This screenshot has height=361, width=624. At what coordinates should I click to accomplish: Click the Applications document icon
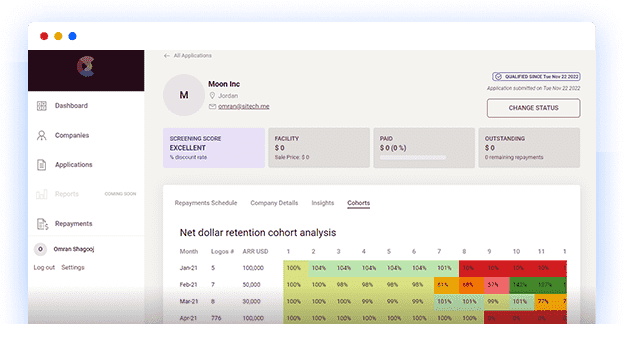coord(41,165)
